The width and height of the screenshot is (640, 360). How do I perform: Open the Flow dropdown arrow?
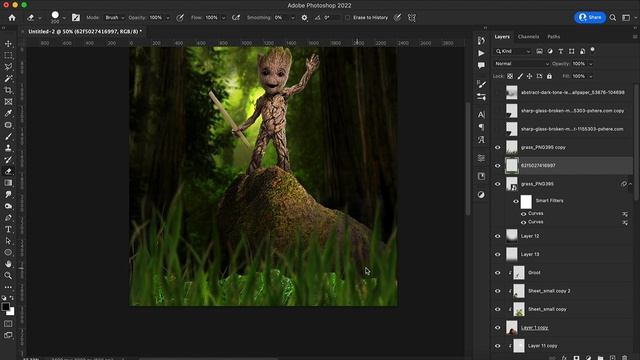[x=223, y=18]
